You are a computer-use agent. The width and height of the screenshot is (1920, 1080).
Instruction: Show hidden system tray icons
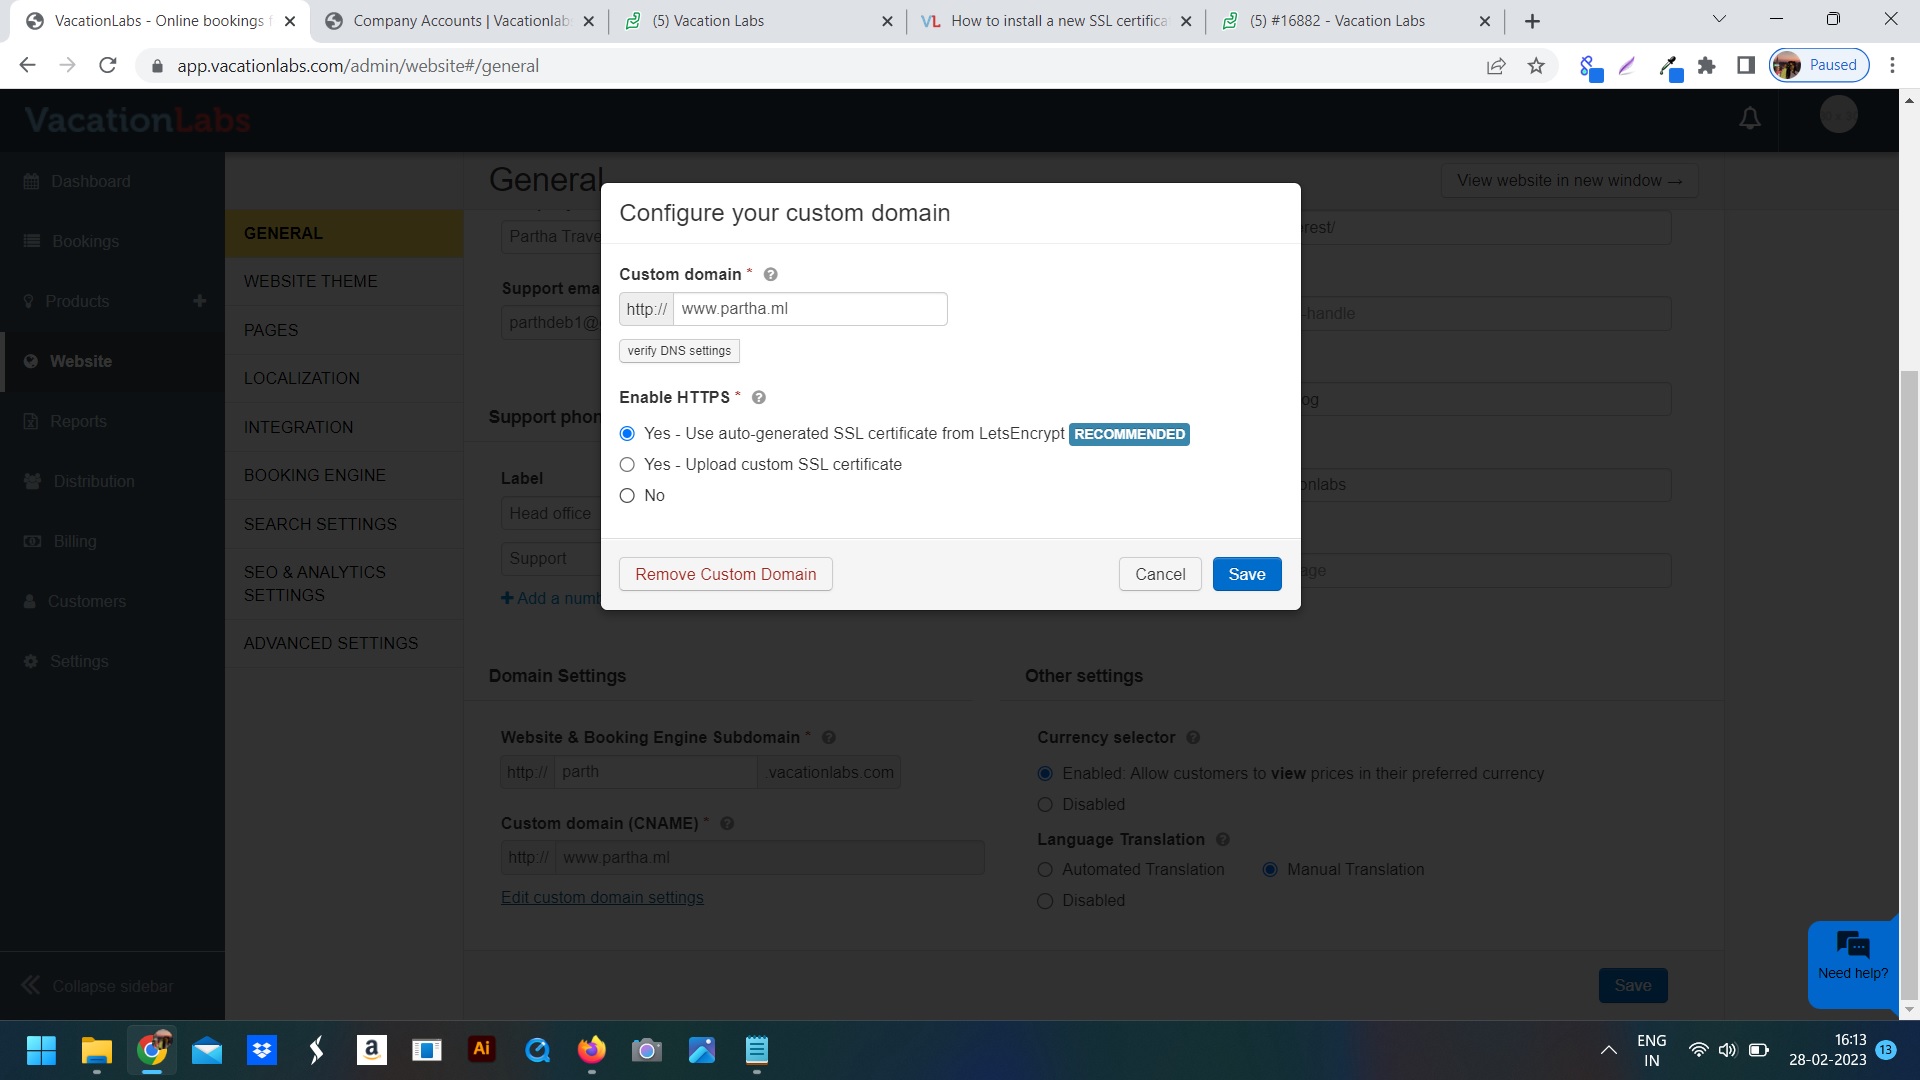pyautogui.click(x=1608, y=1050)
